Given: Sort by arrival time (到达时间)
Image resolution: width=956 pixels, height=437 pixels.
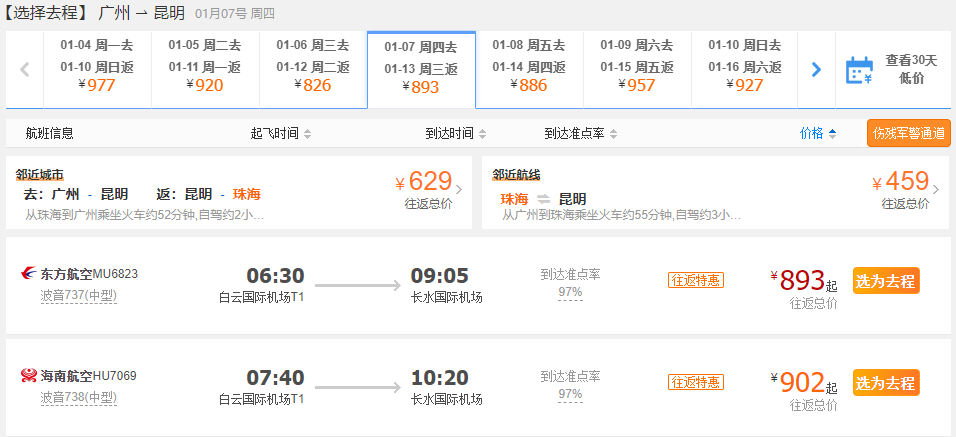Looking at the screenshot, I should 455,133.
